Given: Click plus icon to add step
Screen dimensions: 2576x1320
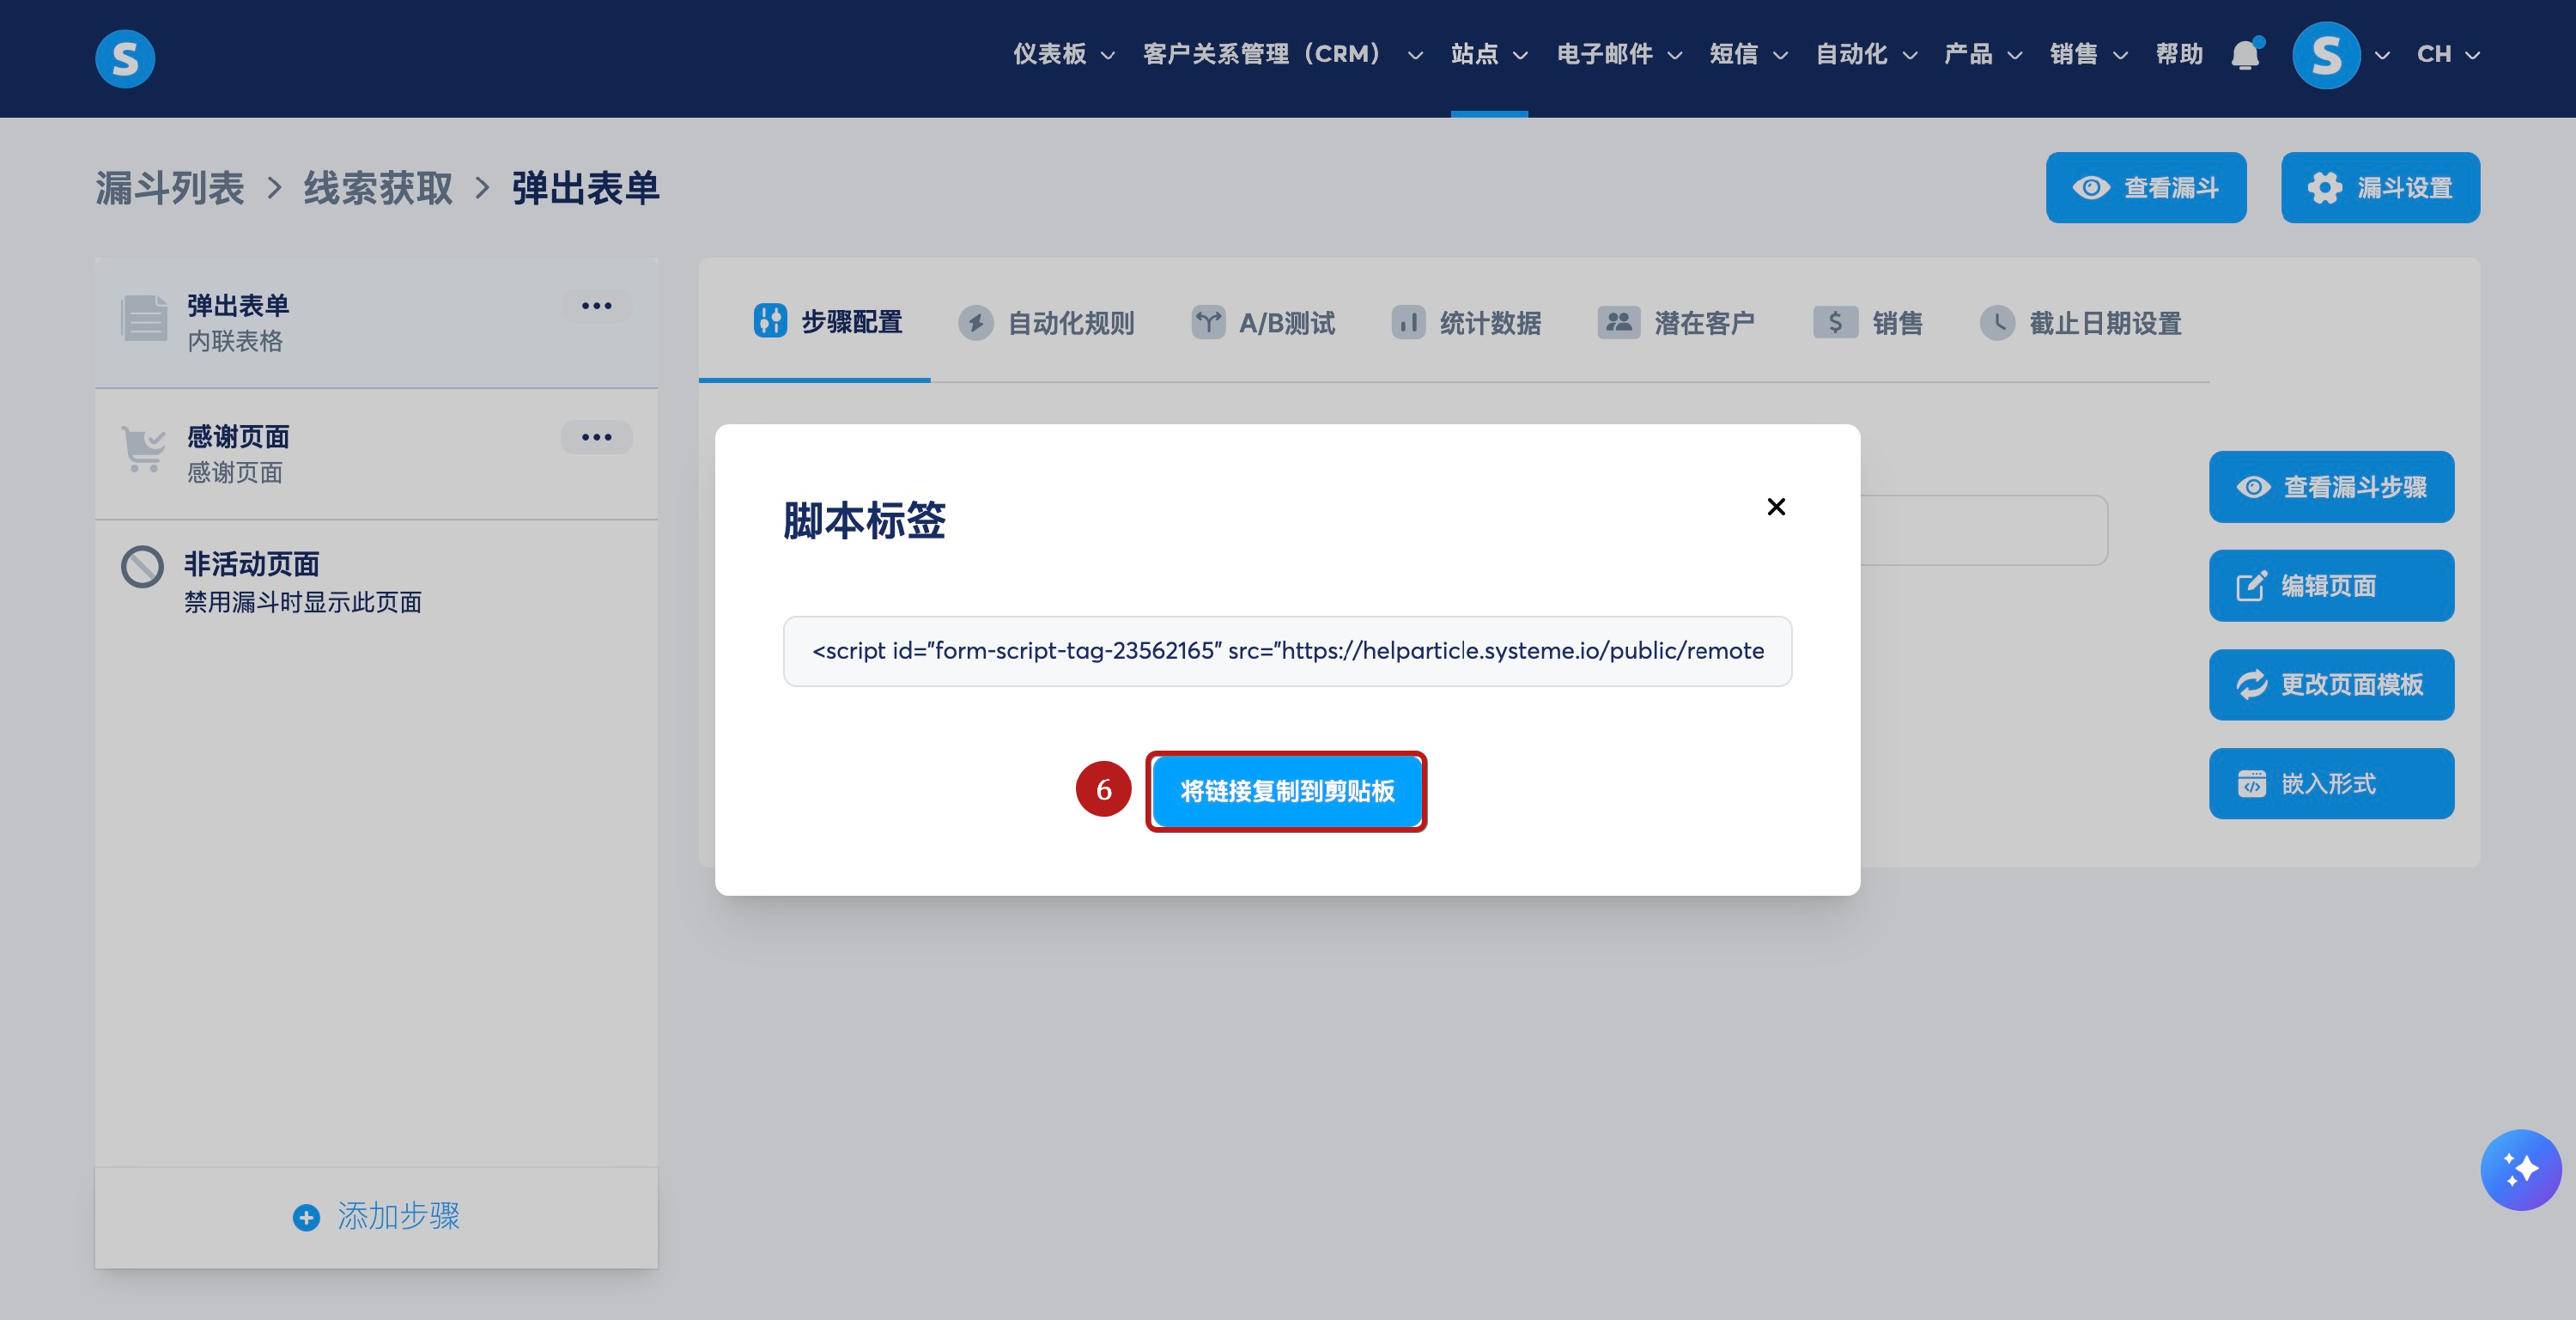Looking at the screenshot, I should click(x=306, y=1217).
